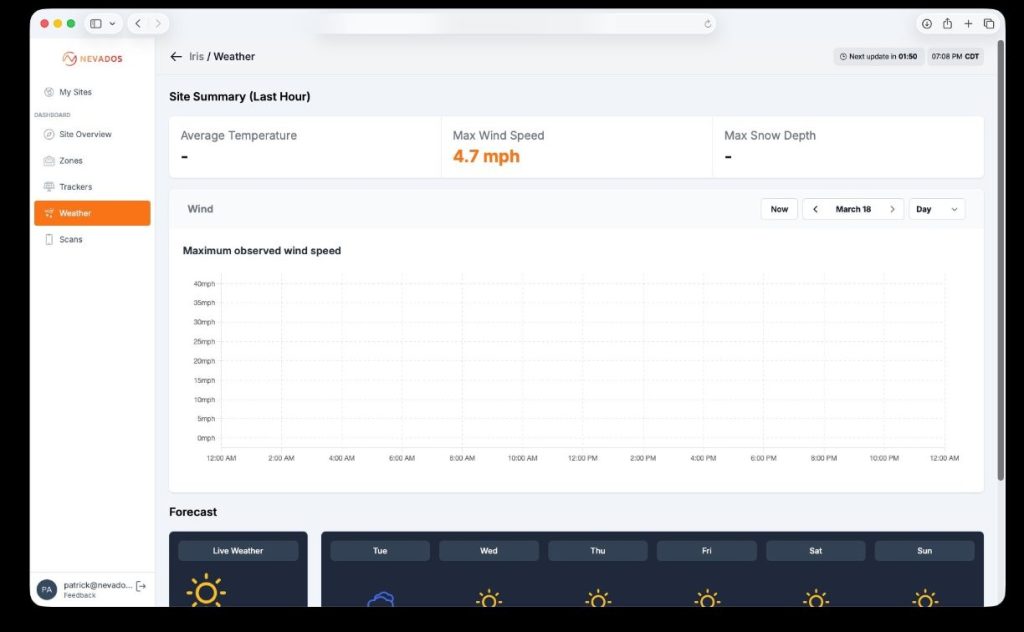Open the Day range dropdown
Image resolution: width=1024 pixels, height=632 pixels.
pyautogui.click(x=936, y=209)
